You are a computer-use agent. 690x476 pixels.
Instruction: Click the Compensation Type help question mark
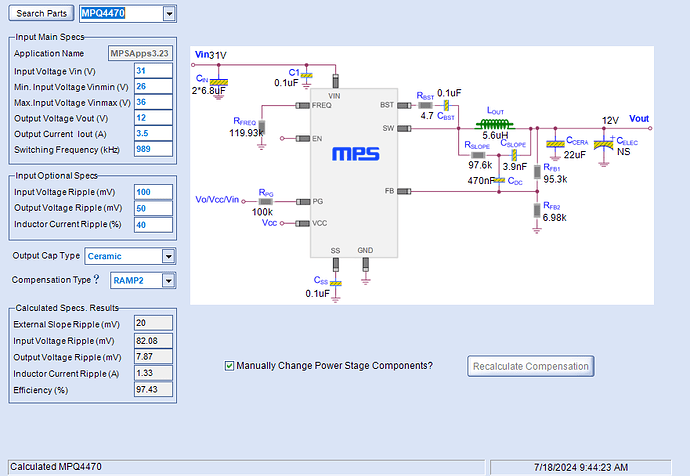96,279
